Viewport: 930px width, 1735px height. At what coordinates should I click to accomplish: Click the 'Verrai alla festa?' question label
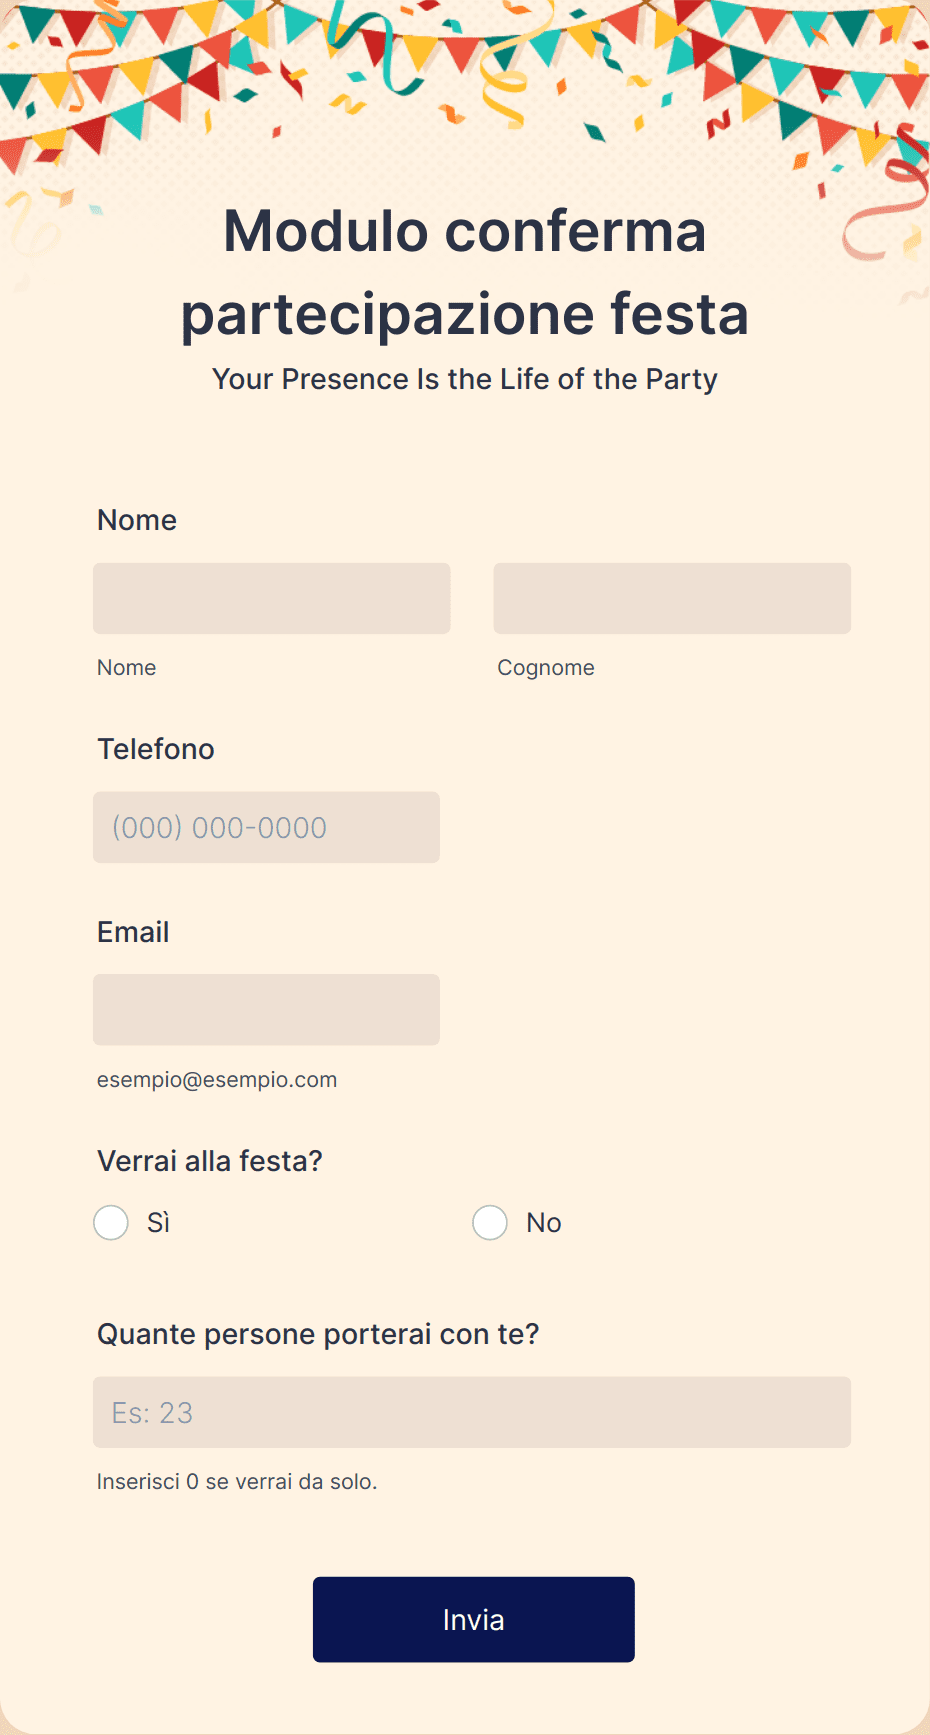(210, 1161)
